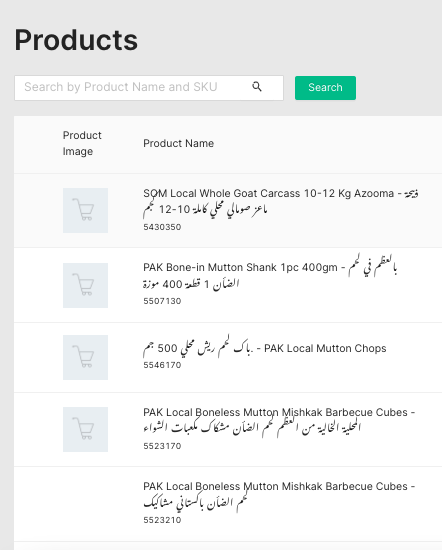
Task: Click the Product Image column header
Action: coord(82,143)
